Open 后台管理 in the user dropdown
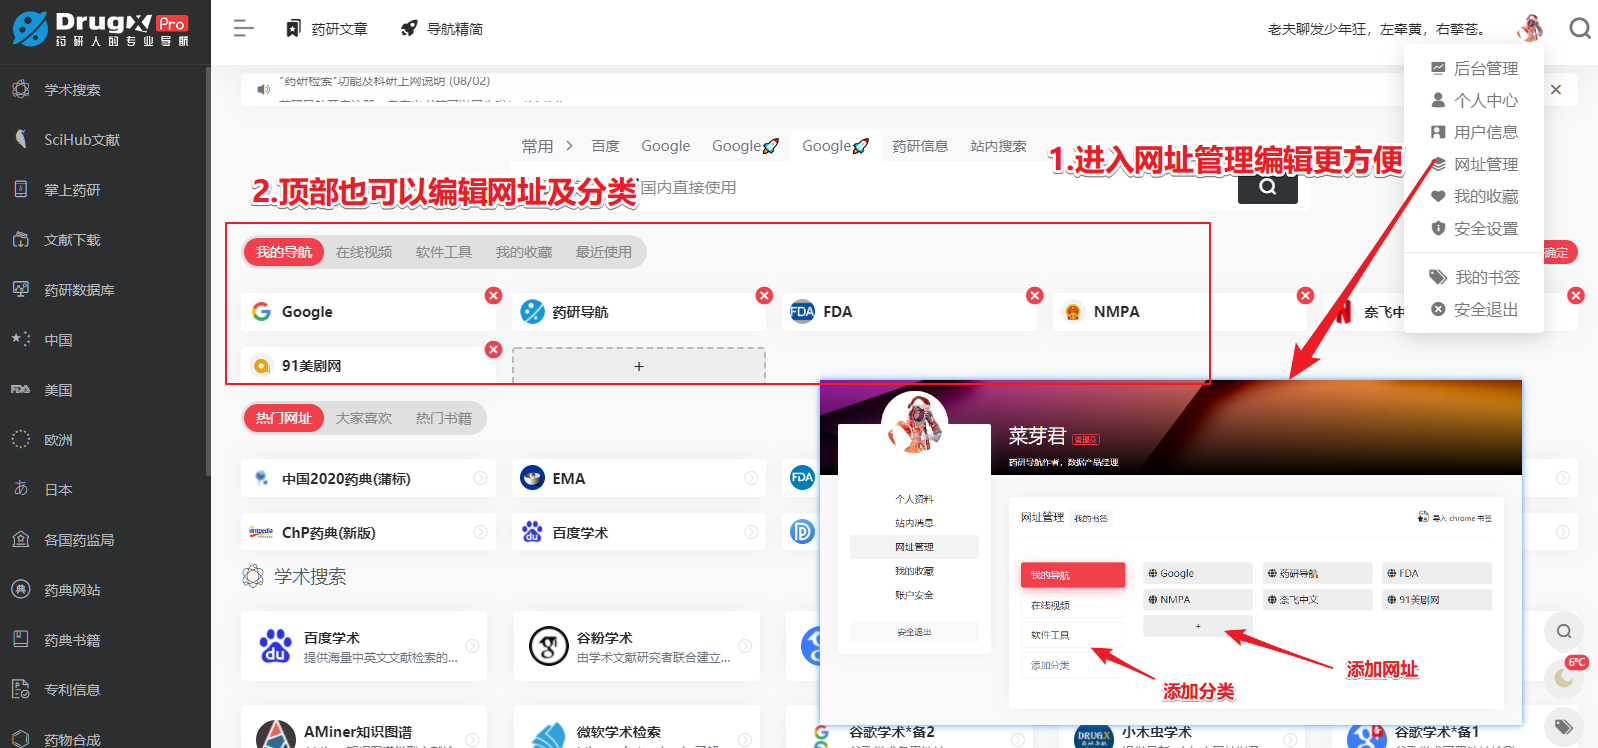Screen dimensions: 1598x748 [1474, 68]
